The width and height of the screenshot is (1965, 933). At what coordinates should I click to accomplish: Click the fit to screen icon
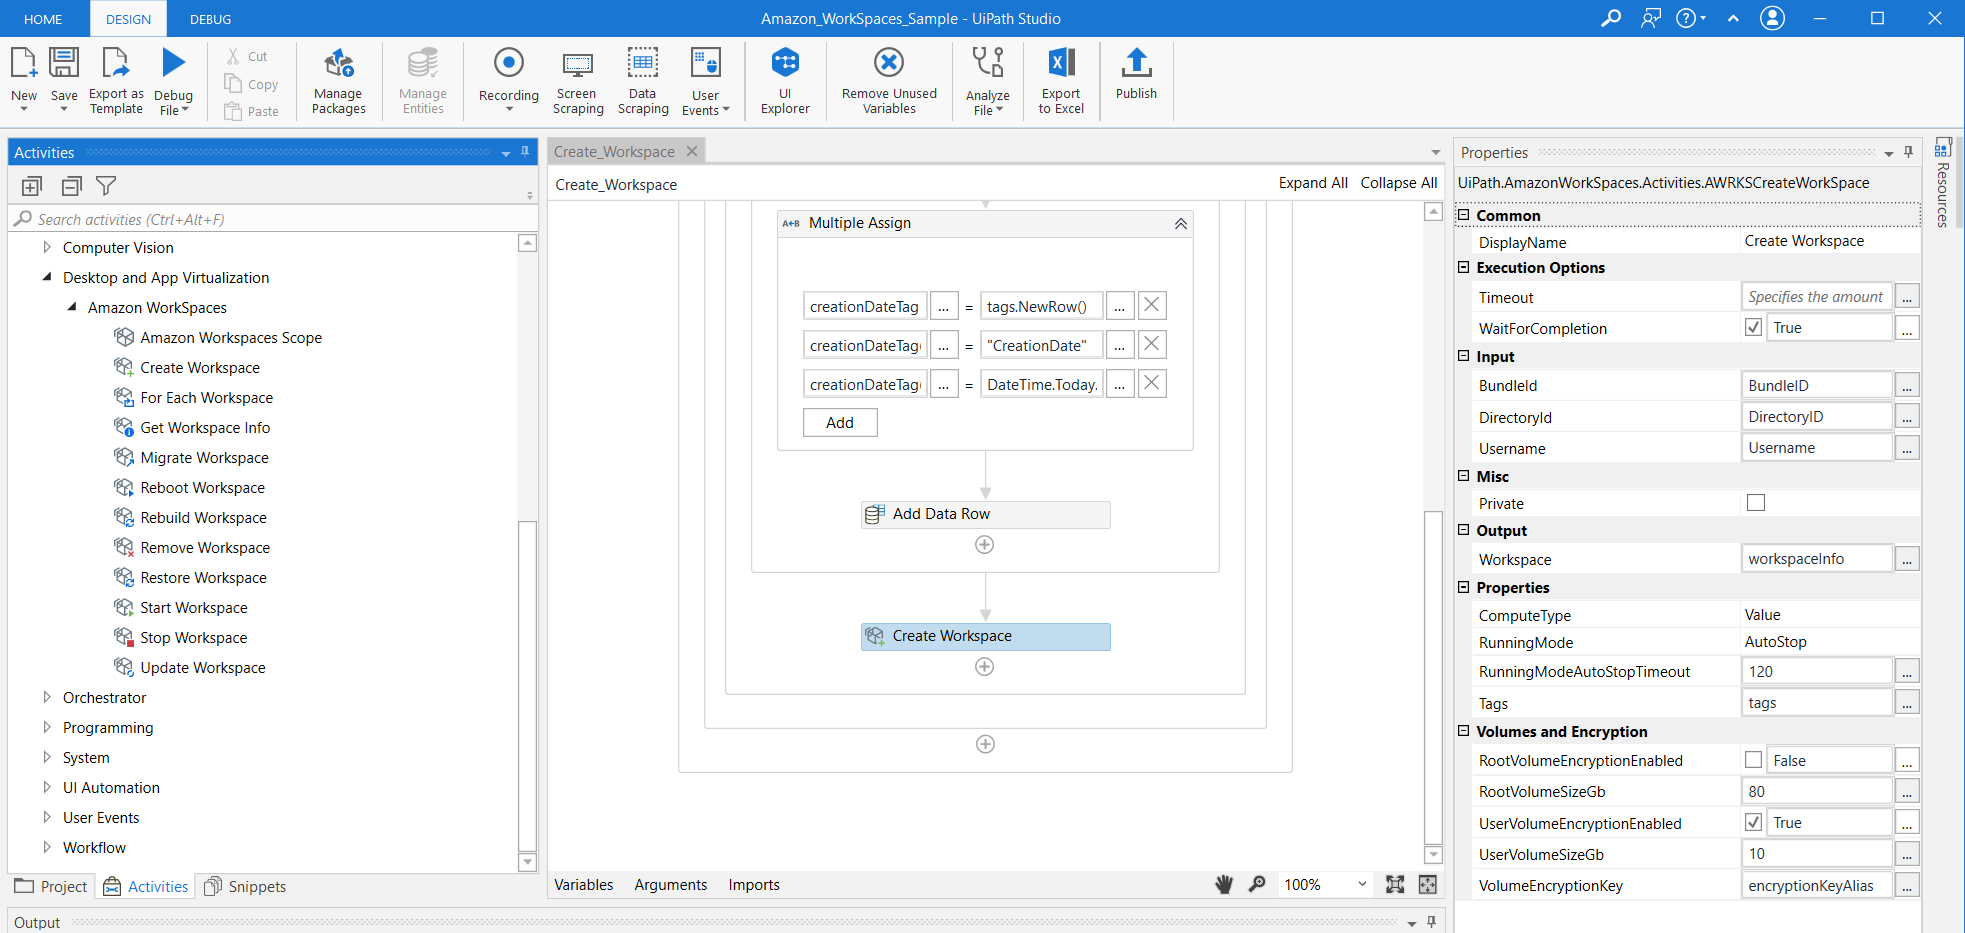[1395, 884]
